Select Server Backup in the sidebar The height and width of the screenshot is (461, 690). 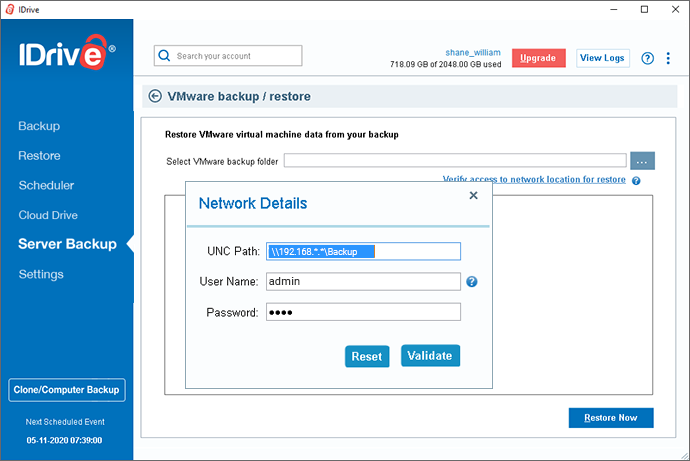(x=67, y=244)
